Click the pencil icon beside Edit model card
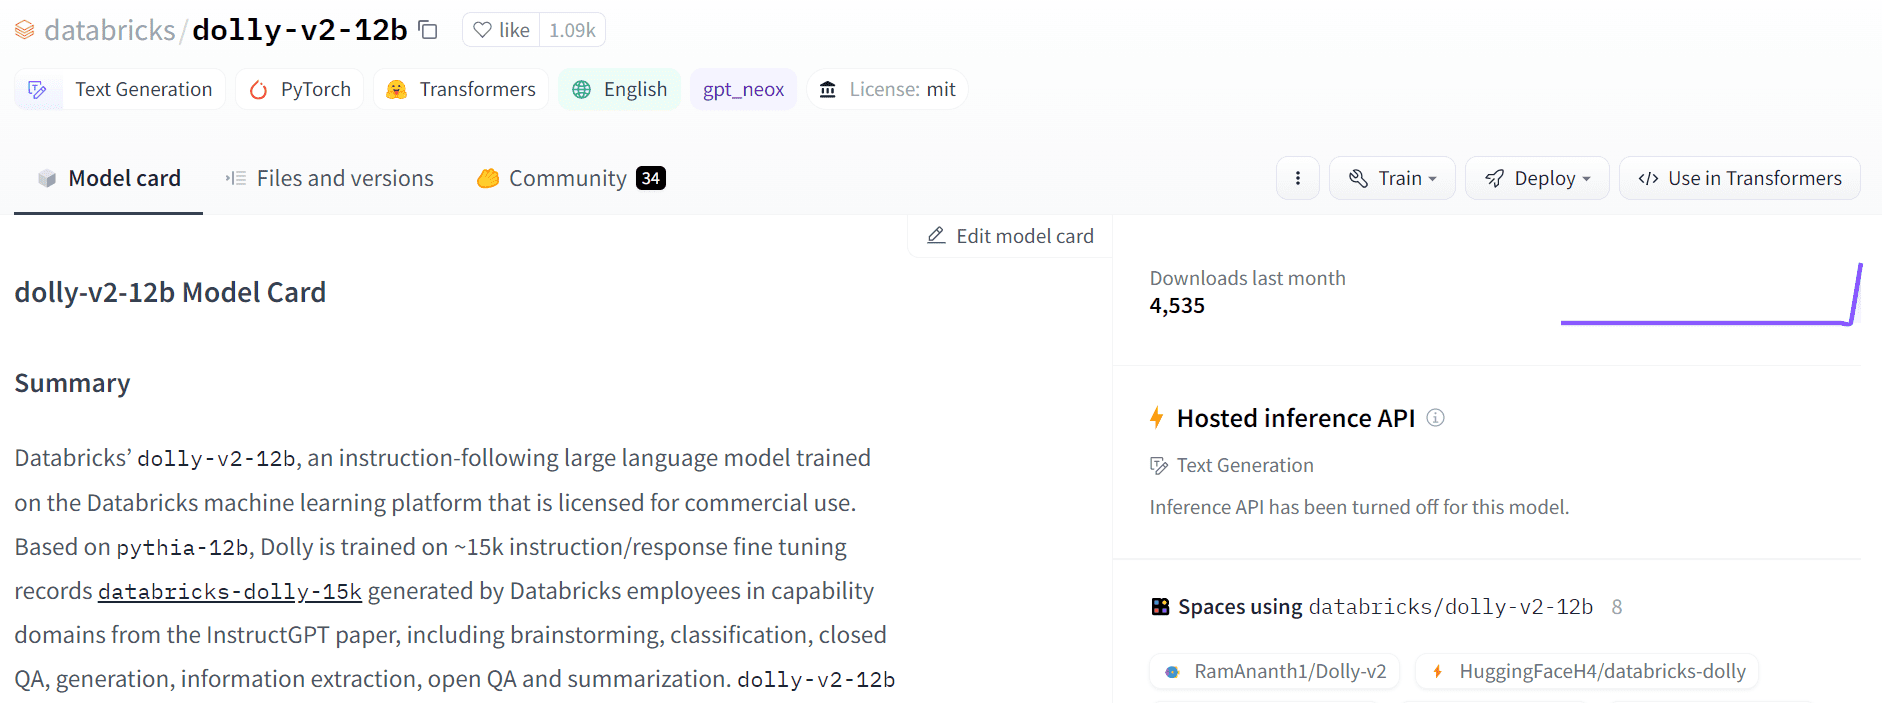Screen dimensions: 1882x703 tap(936, 236)
